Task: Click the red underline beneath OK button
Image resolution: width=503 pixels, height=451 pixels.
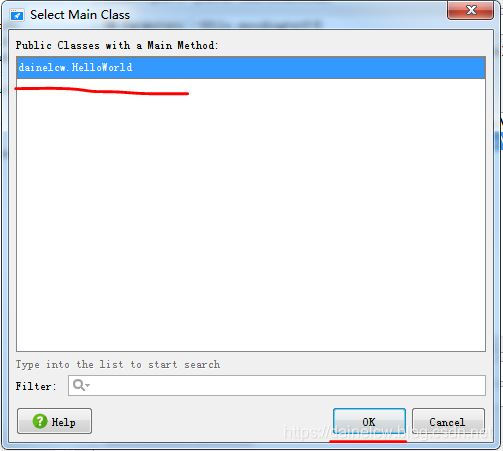Action: click(368, 441)
